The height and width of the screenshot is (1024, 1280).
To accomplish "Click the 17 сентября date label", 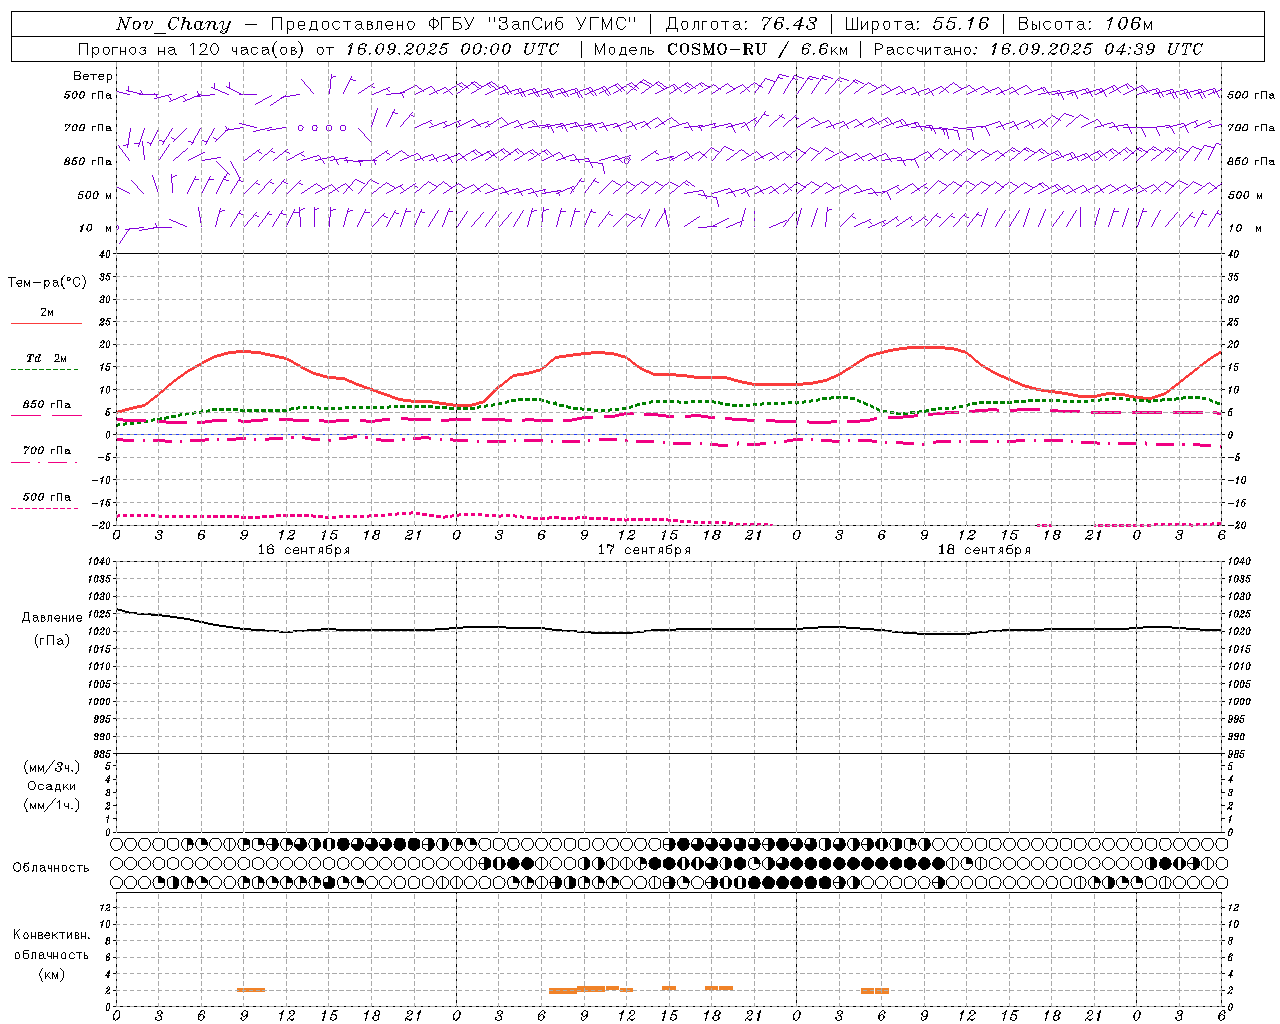I will point(644,550).
